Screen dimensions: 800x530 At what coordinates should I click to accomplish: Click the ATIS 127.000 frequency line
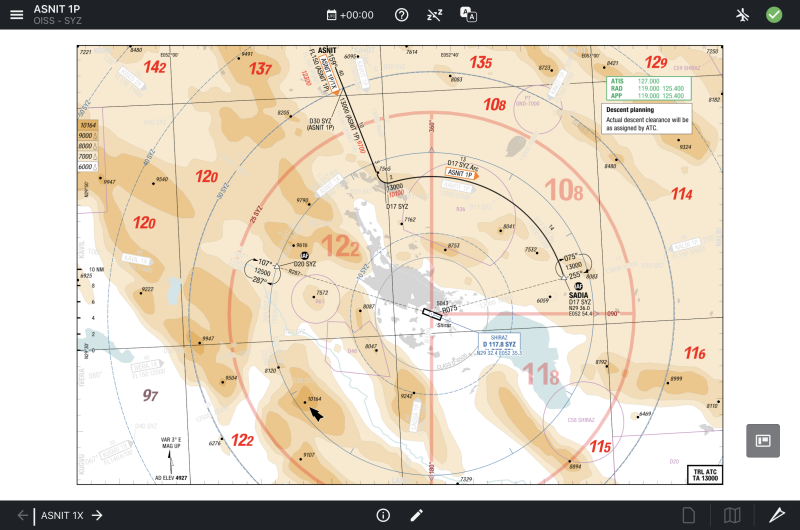click(x=635, y=81)
